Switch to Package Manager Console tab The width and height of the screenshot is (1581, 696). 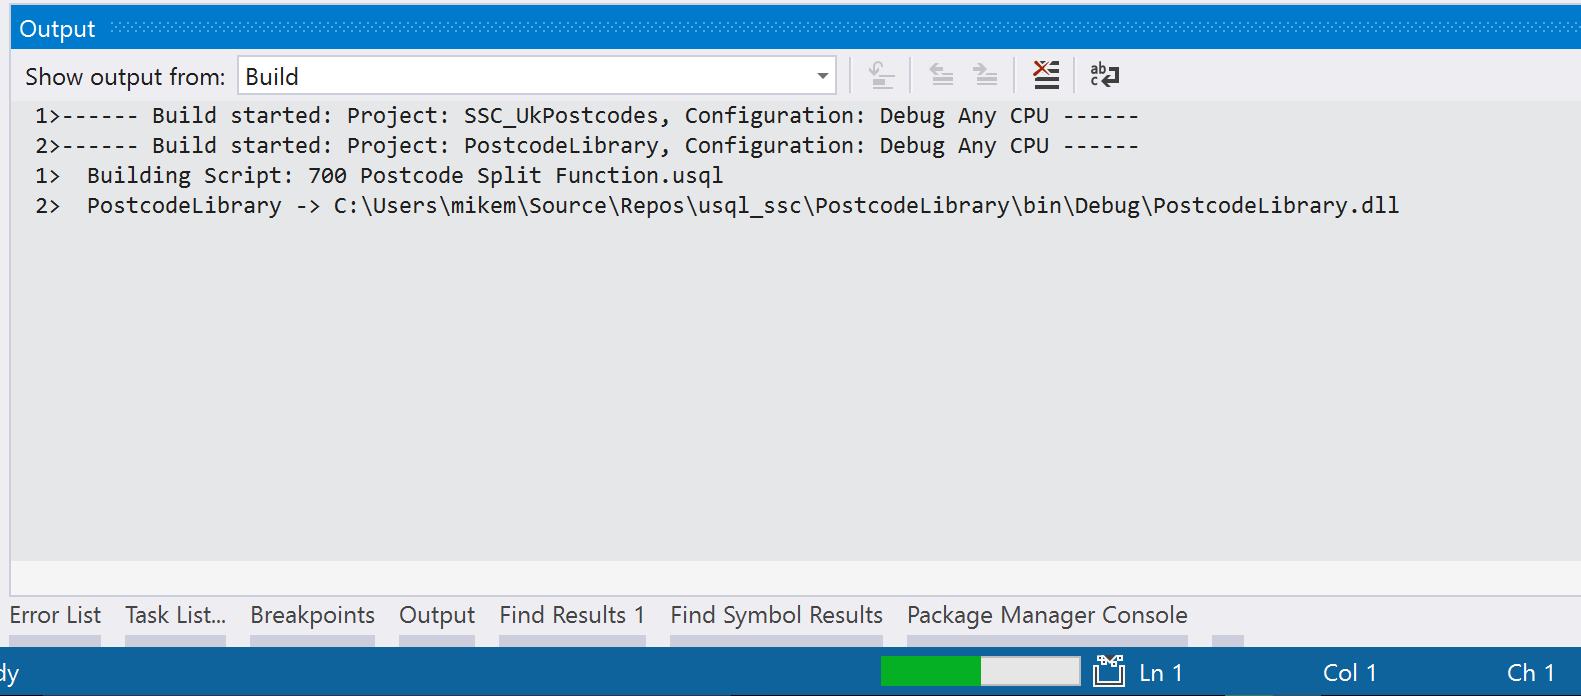point(1047,615)
